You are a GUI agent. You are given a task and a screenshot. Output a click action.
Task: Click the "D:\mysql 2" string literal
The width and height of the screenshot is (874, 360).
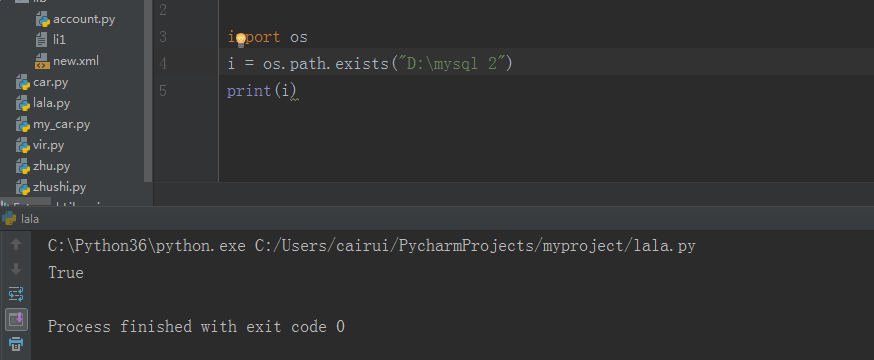pos(452,64)
